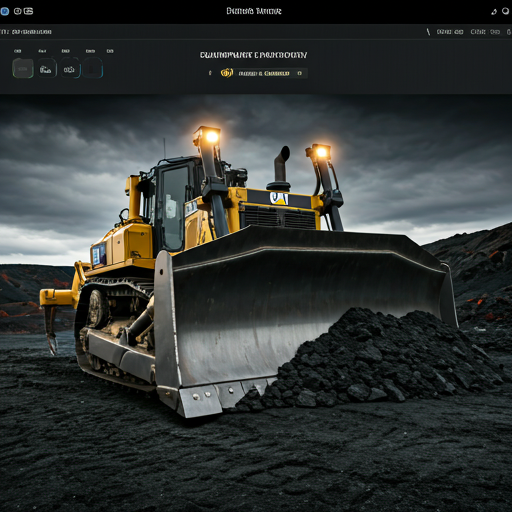Click the blue square app icon

(5, 11)
